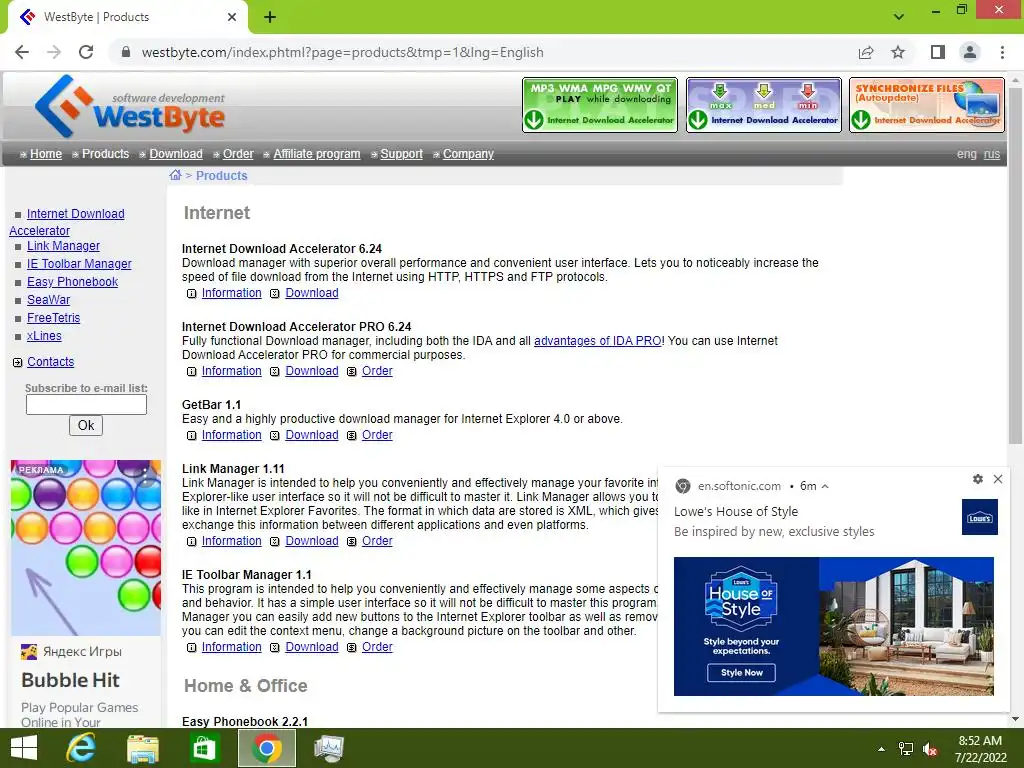Reload the WestByte page
This screenshot has height=768, width=1024.
click(x=86, y=52)
